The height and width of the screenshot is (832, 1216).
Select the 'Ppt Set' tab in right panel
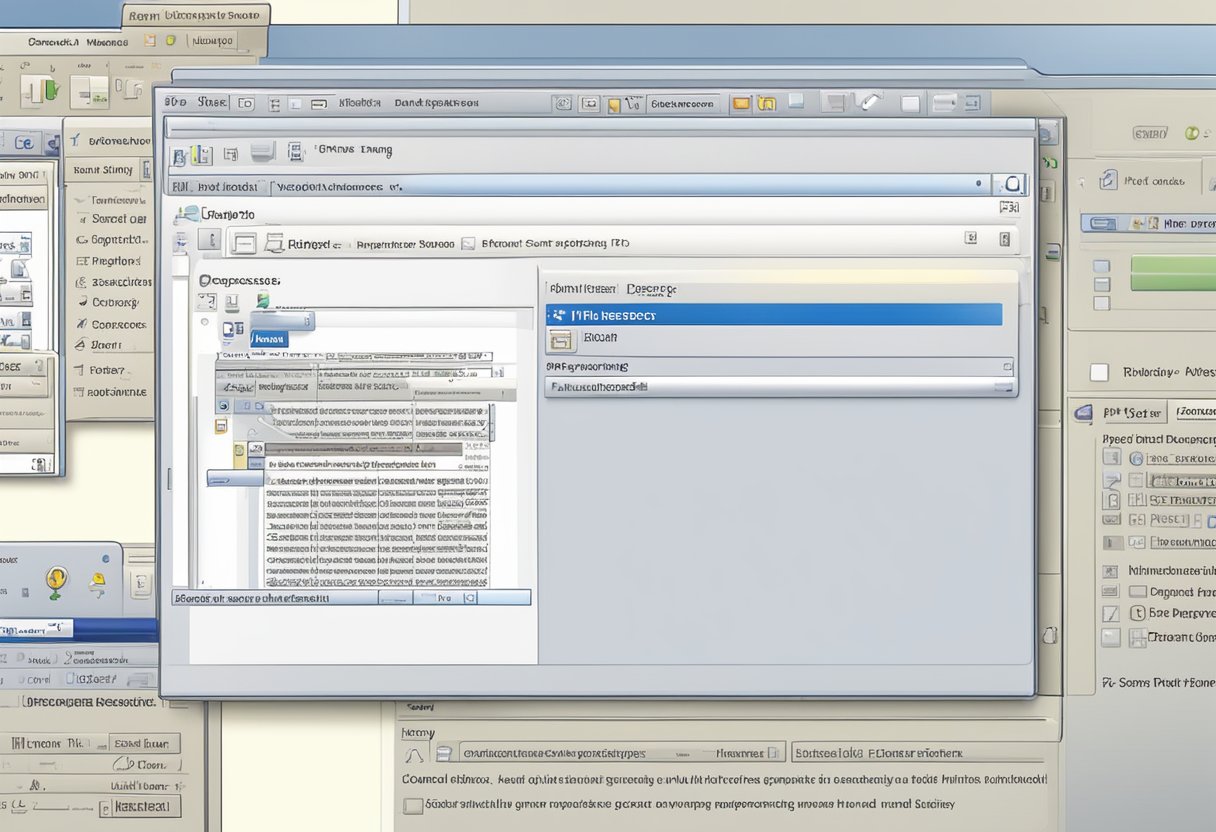[1130, 412]
